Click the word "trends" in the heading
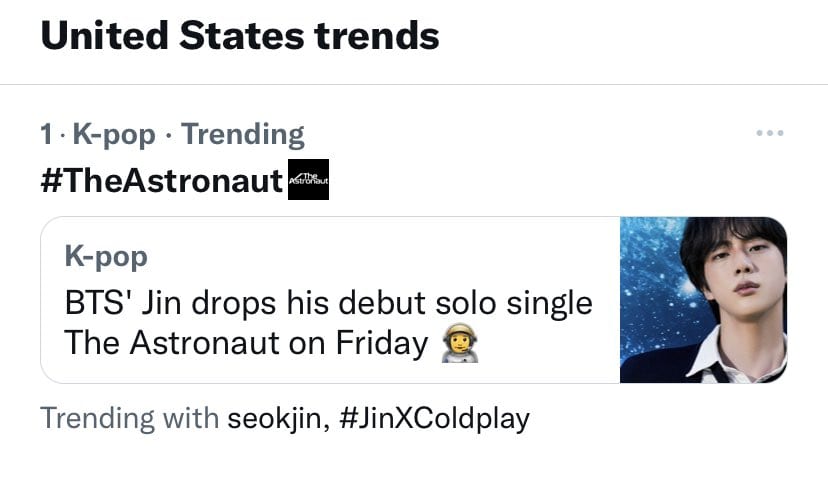 point(376,37)
